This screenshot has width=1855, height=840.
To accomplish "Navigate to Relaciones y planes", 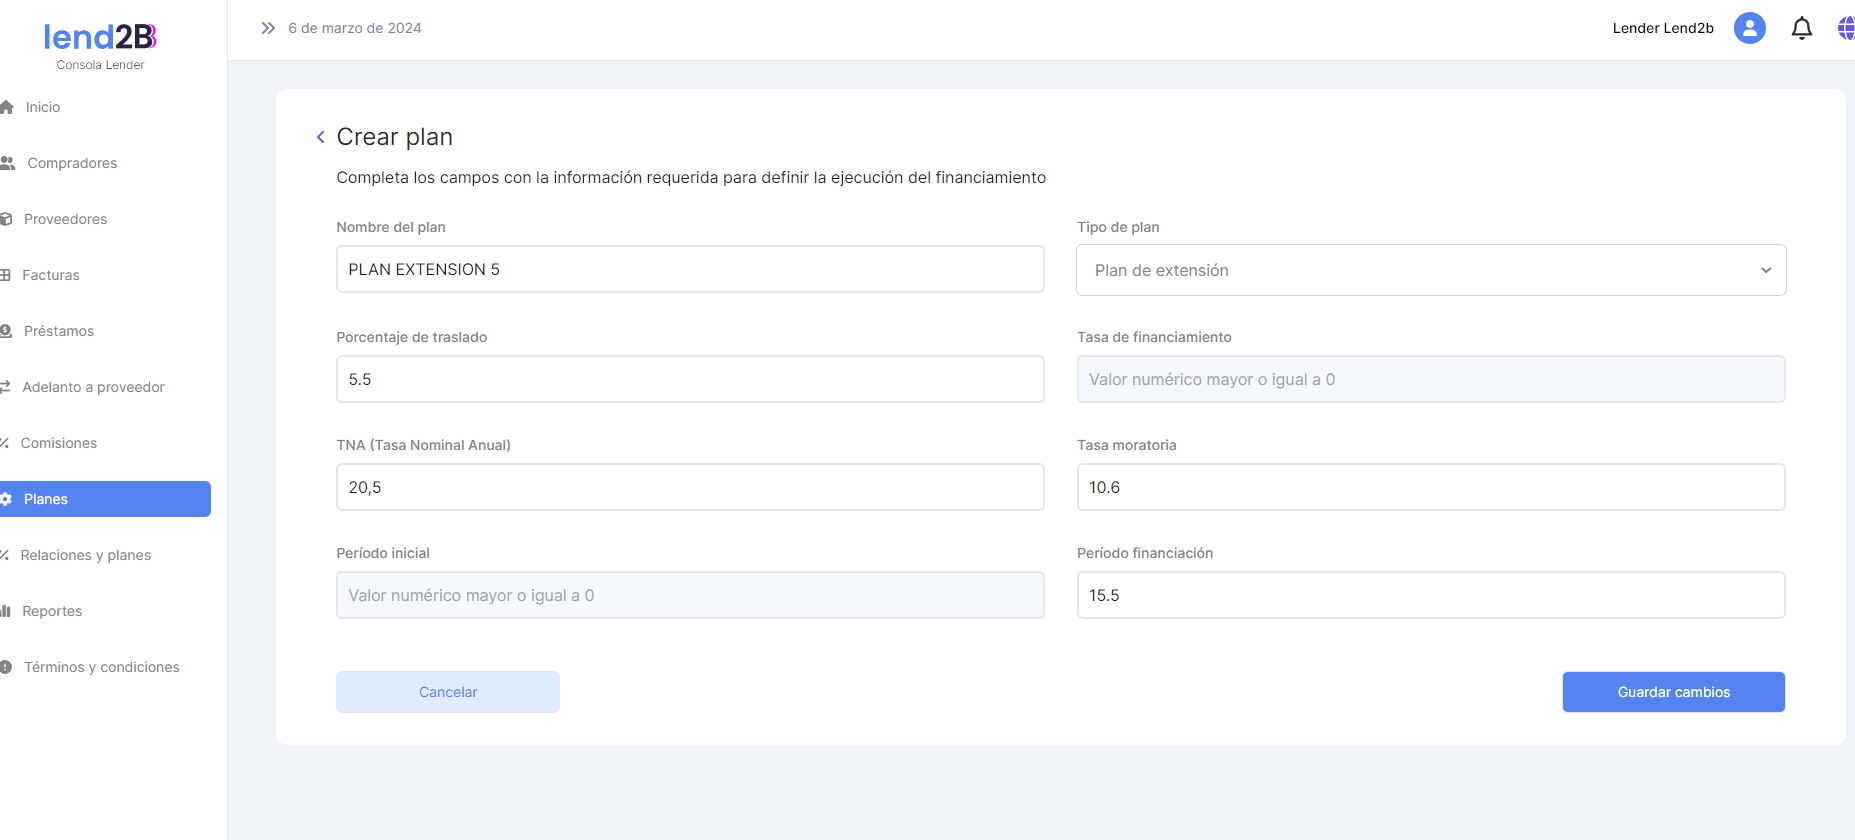I will coord(86,555).
